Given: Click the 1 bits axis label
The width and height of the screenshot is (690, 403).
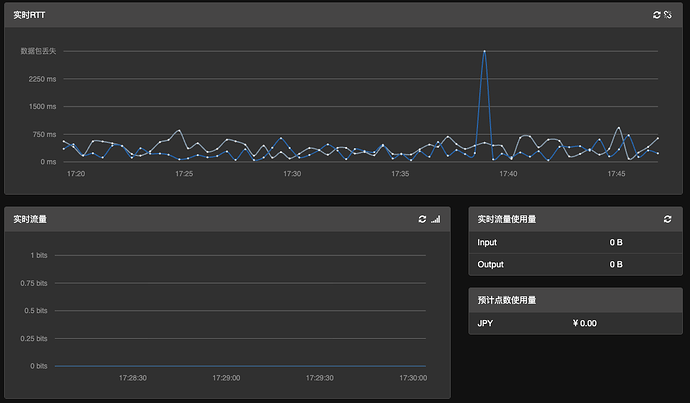Looking at the screenshot, I should [x=39, y=255].
